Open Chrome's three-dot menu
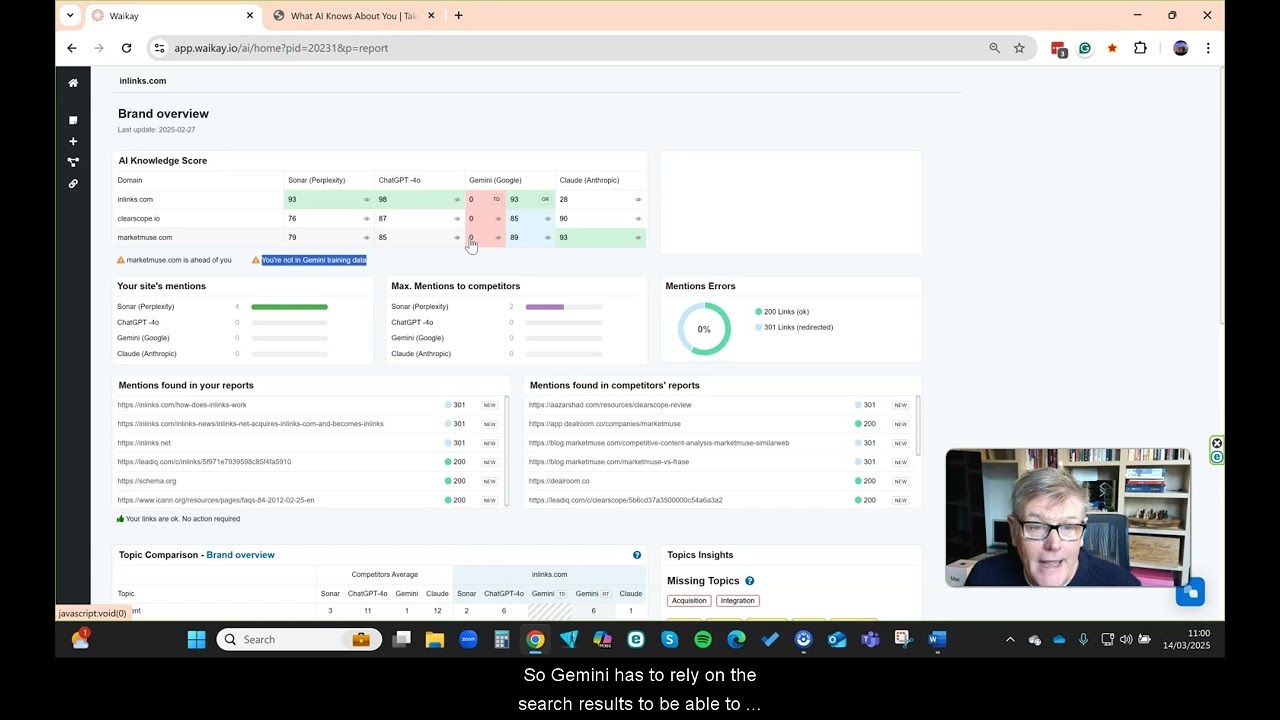This screenshot has width=1280, height=720. tap(1208, 48)
